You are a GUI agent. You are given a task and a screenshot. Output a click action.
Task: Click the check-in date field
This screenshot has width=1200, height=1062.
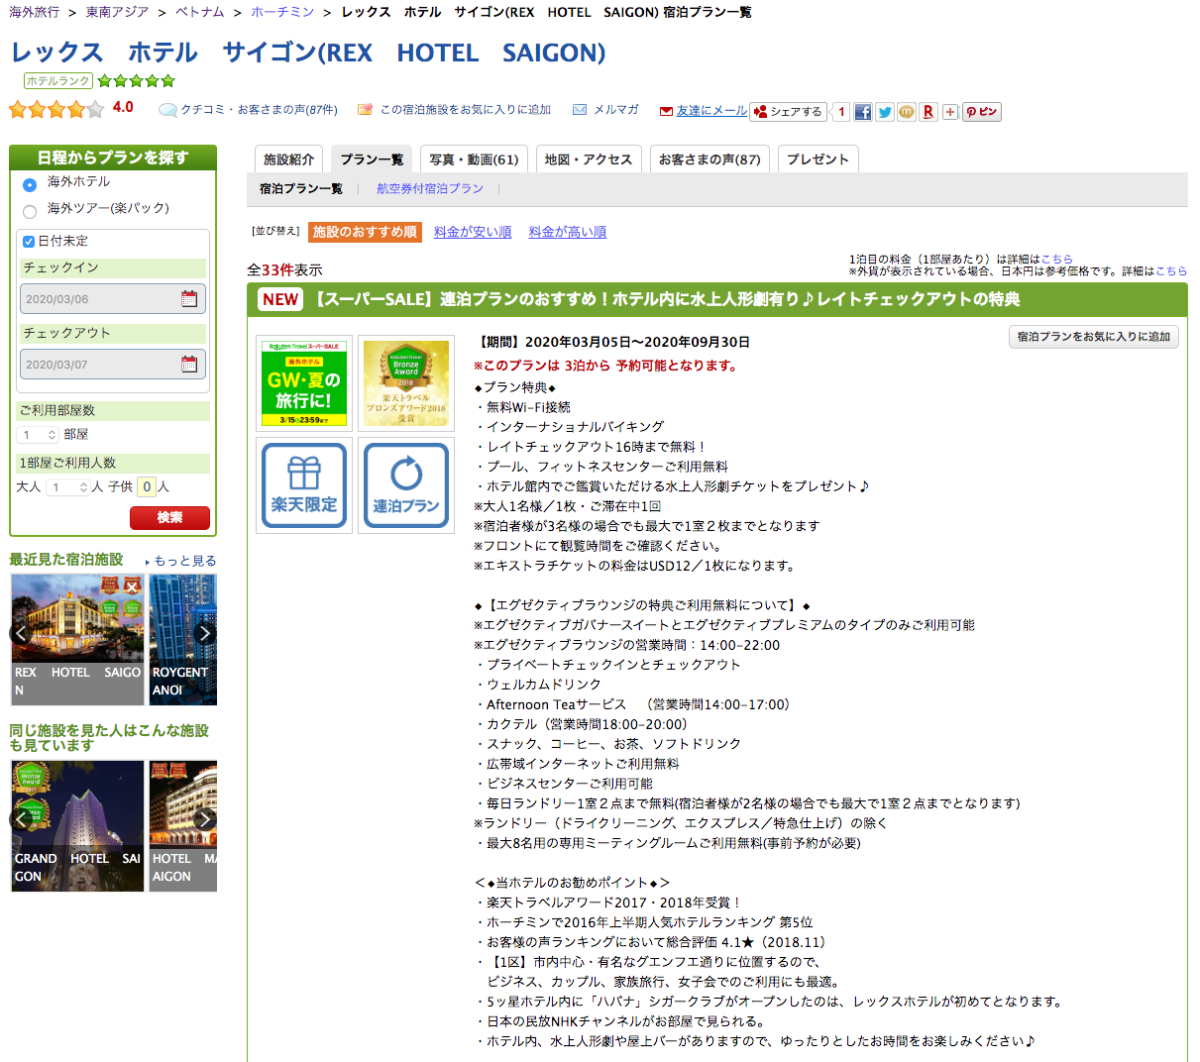point(113,298)
